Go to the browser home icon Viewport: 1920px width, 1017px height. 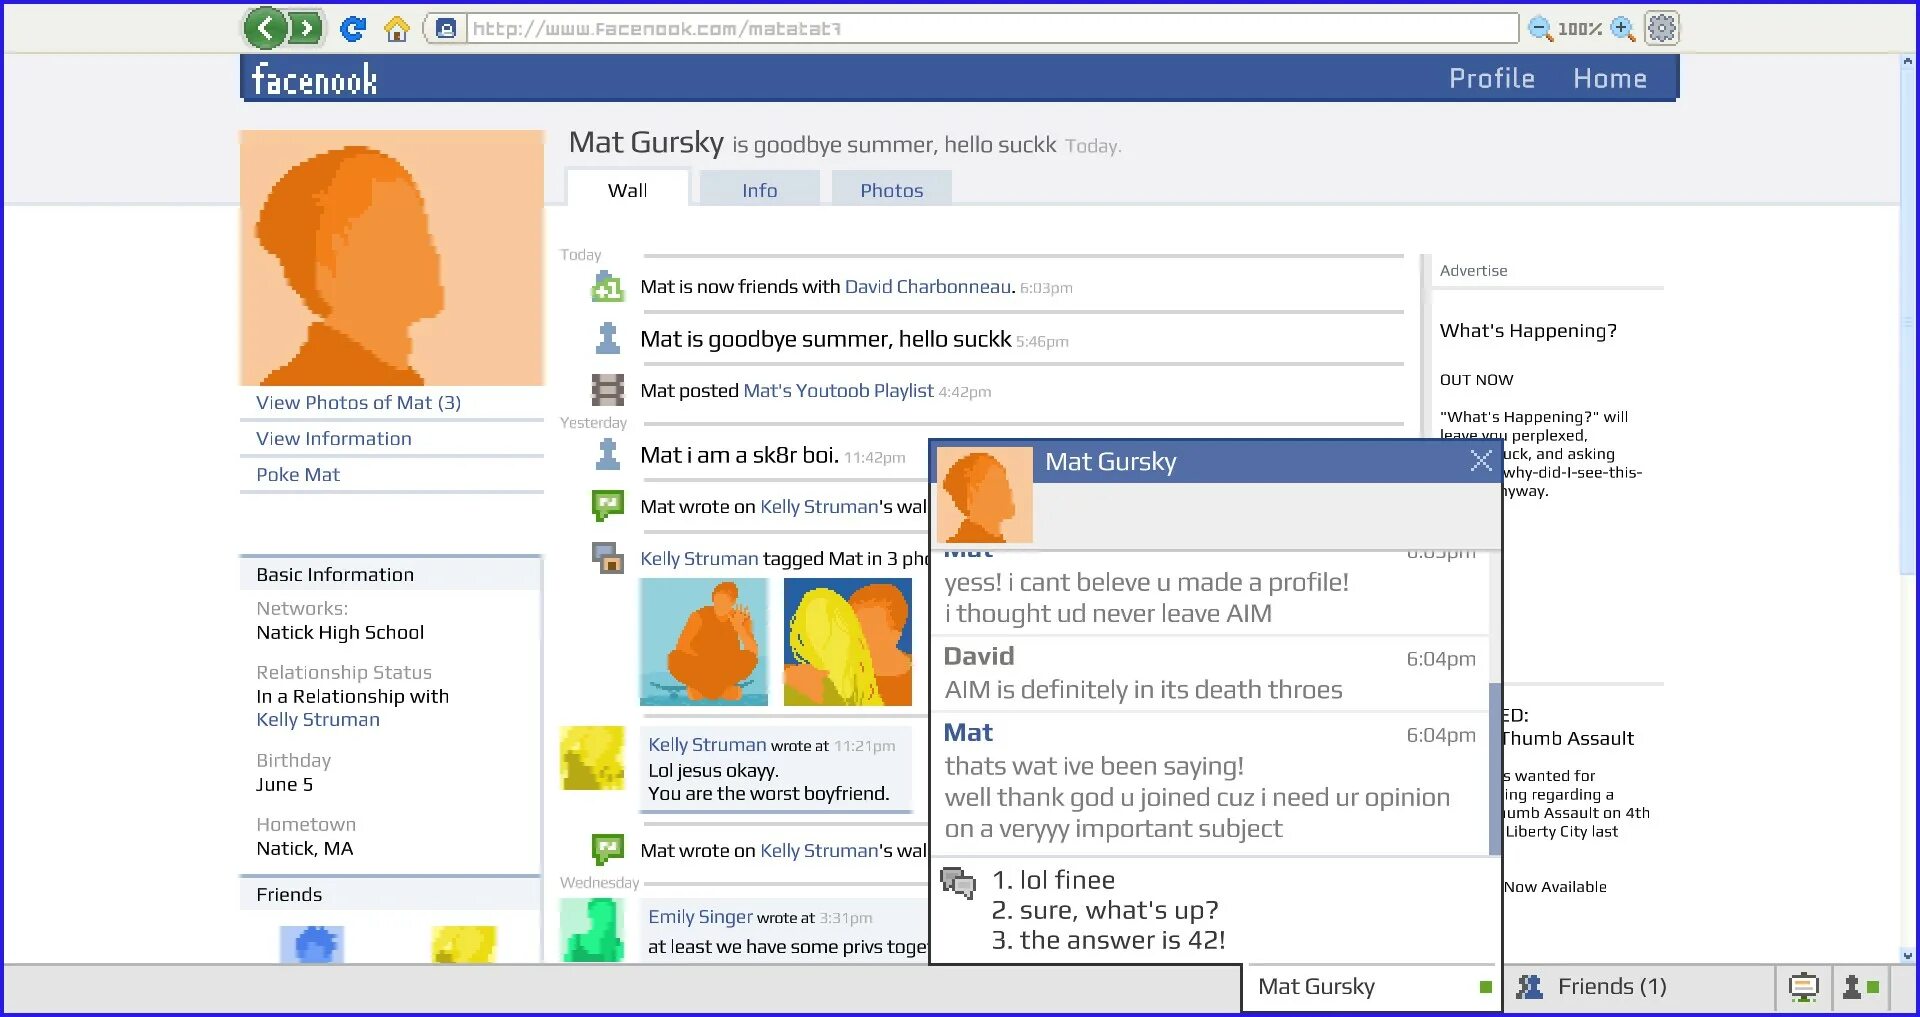tap(397, 29)
